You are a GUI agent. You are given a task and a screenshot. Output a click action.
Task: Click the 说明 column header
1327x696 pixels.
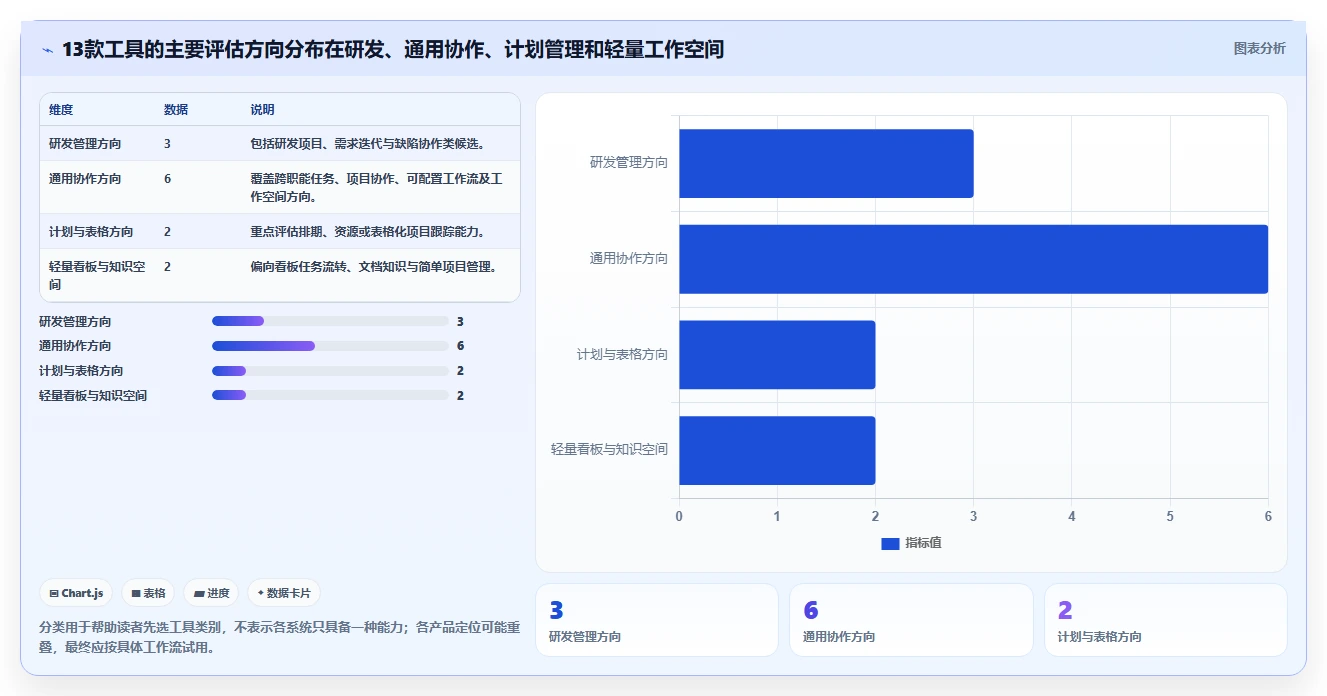(262, 110)
